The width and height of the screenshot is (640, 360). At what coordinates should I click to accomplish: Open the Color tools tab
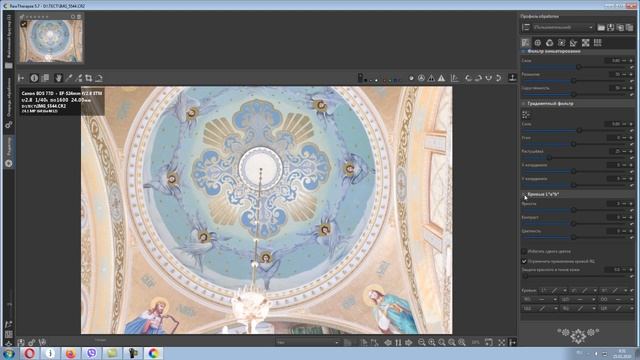pyautogui.click(x=549, y=43)
